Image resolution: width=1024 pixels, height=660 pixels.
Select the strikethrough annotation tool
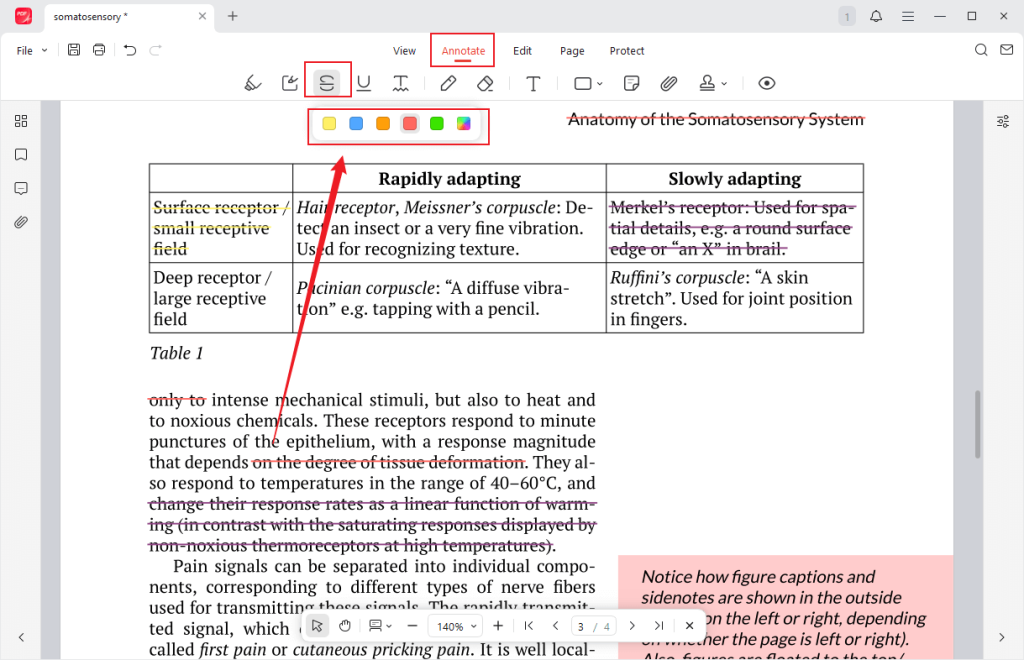pos(328,83)
